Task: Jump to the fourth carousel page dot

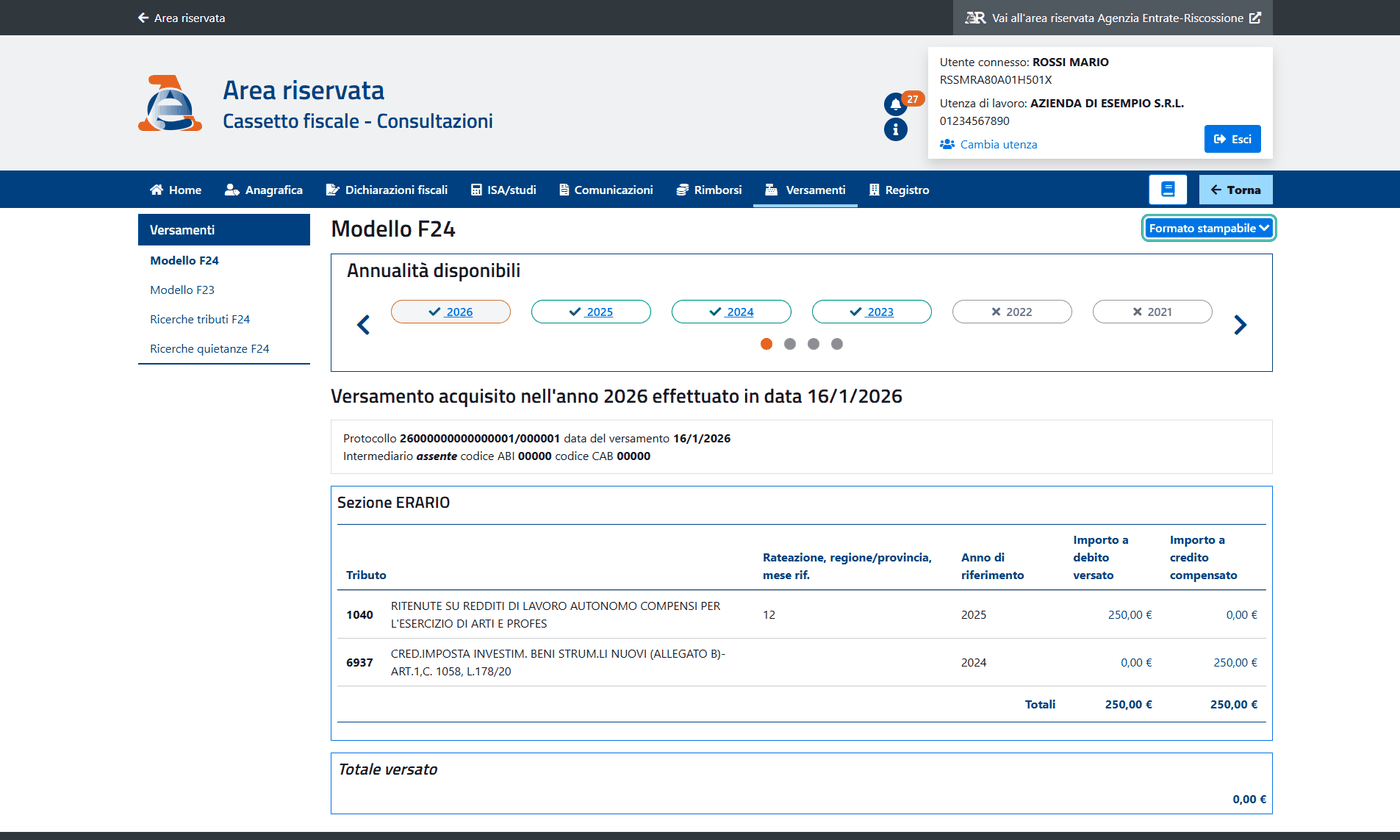Action: click(x=837, y=344)
